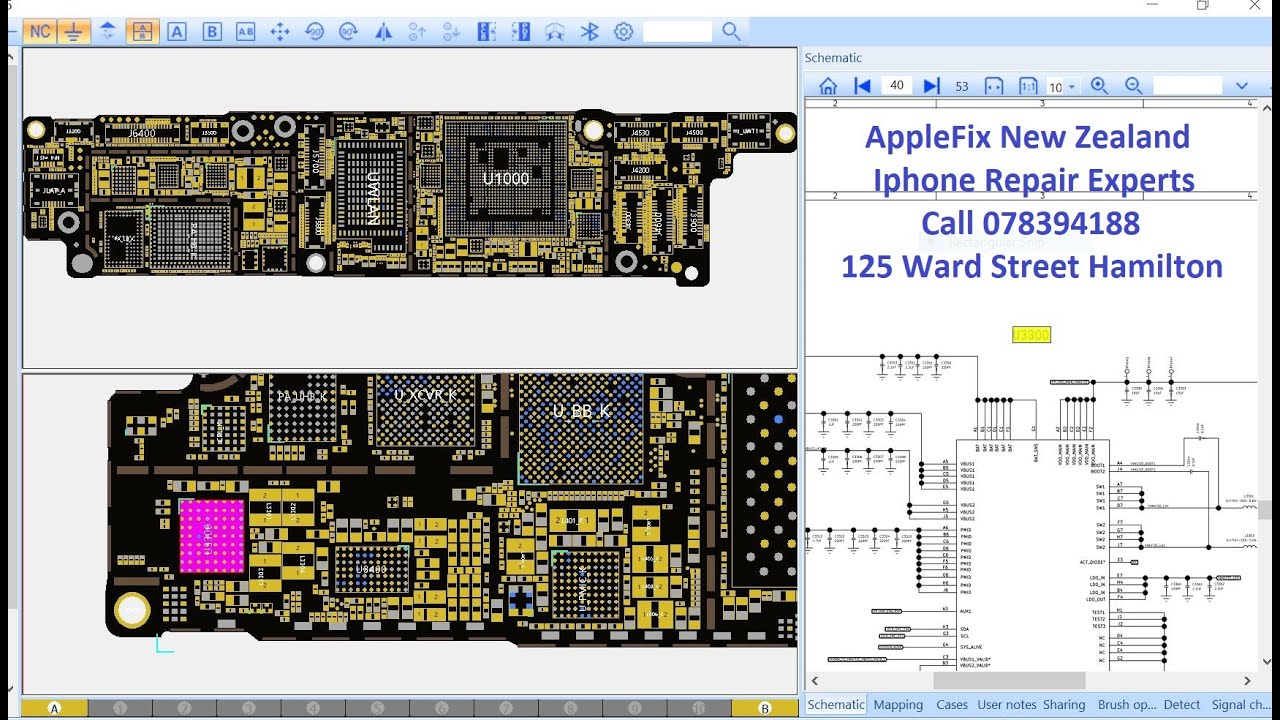Open the User notes tab
1280x720 pixels.
[1007, 704]
